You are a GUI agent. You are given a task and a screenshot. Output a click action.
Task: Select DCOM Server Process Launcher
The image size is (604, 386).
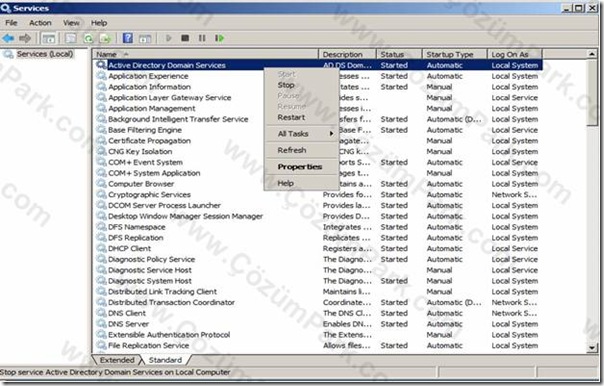click(164, 205)
